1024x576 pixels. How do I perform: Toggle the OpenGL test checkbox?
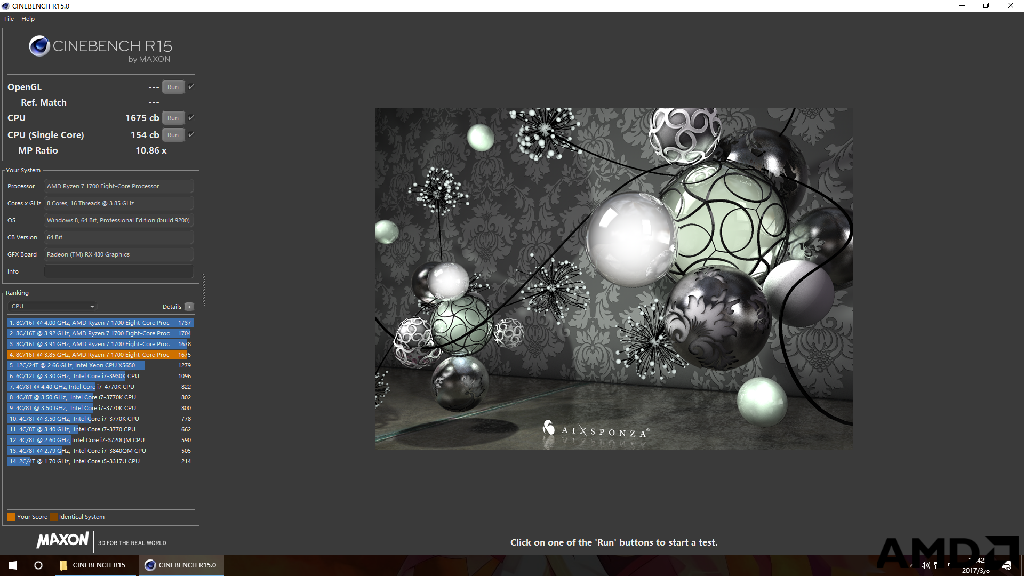click(191, 86)
